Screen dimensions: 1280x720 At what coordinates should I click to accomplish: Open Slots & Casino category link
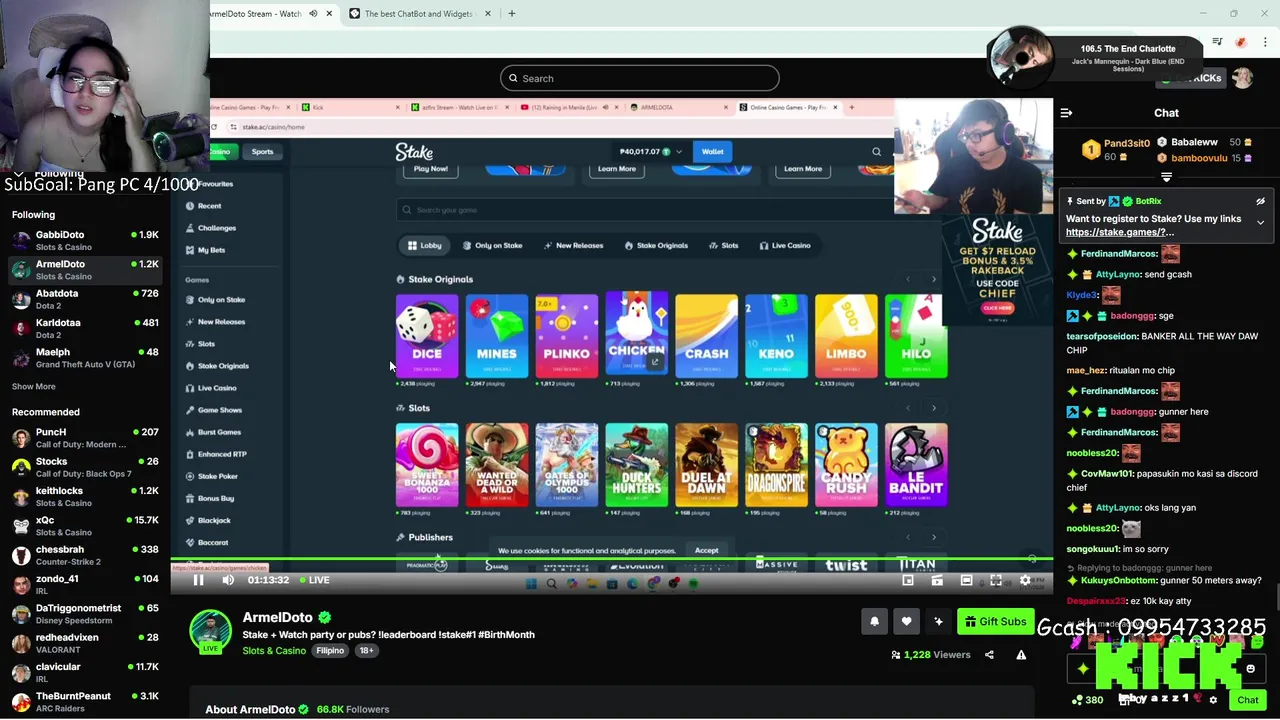pyautogui.click(x=274, y=651)
